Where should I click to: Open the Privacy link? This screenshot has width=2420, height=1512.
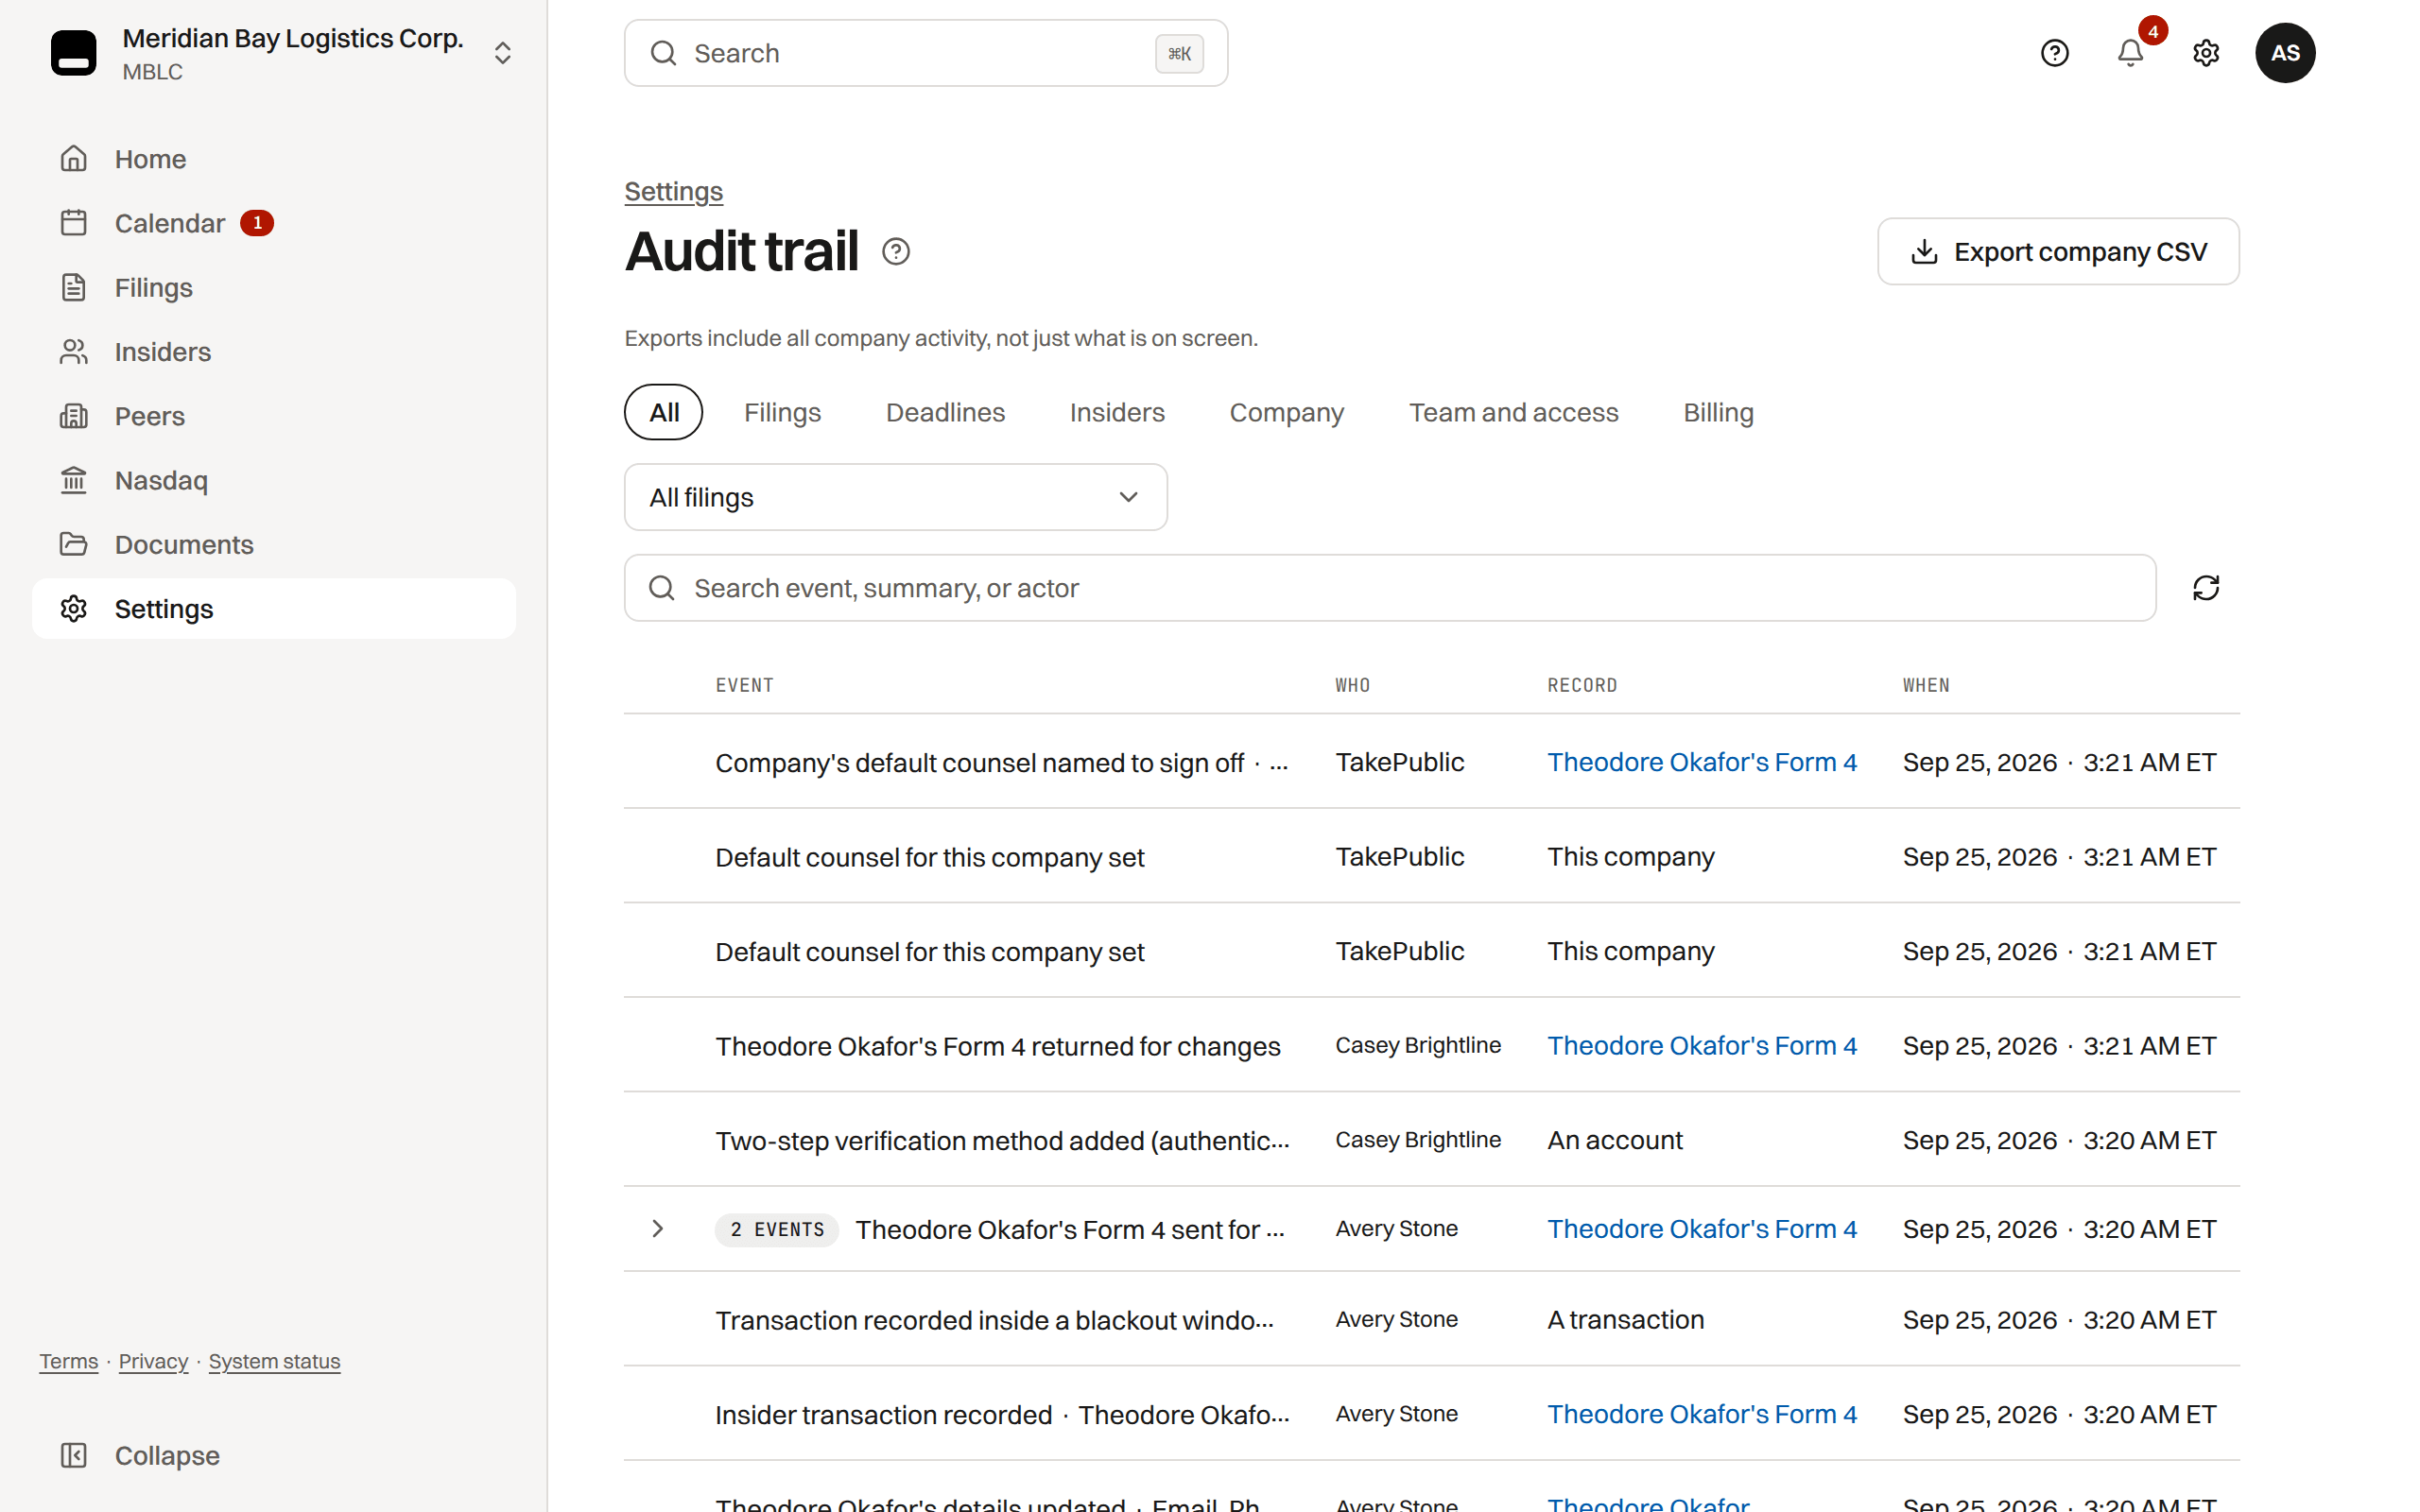coord(153,1361)
